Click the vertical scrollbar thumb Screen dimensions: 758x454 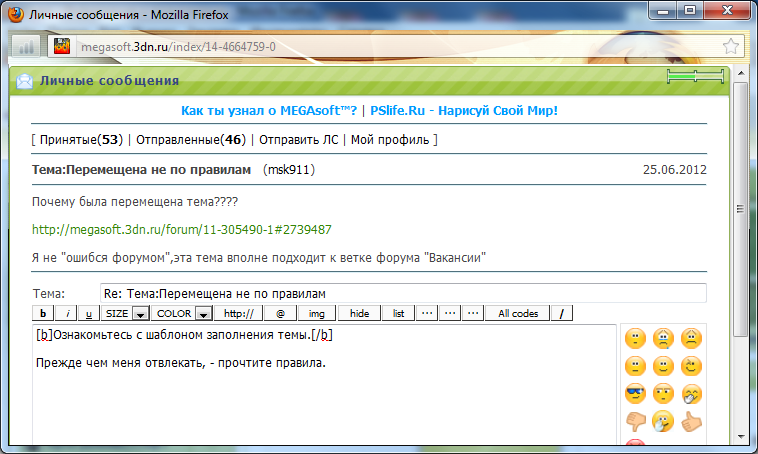740,209
